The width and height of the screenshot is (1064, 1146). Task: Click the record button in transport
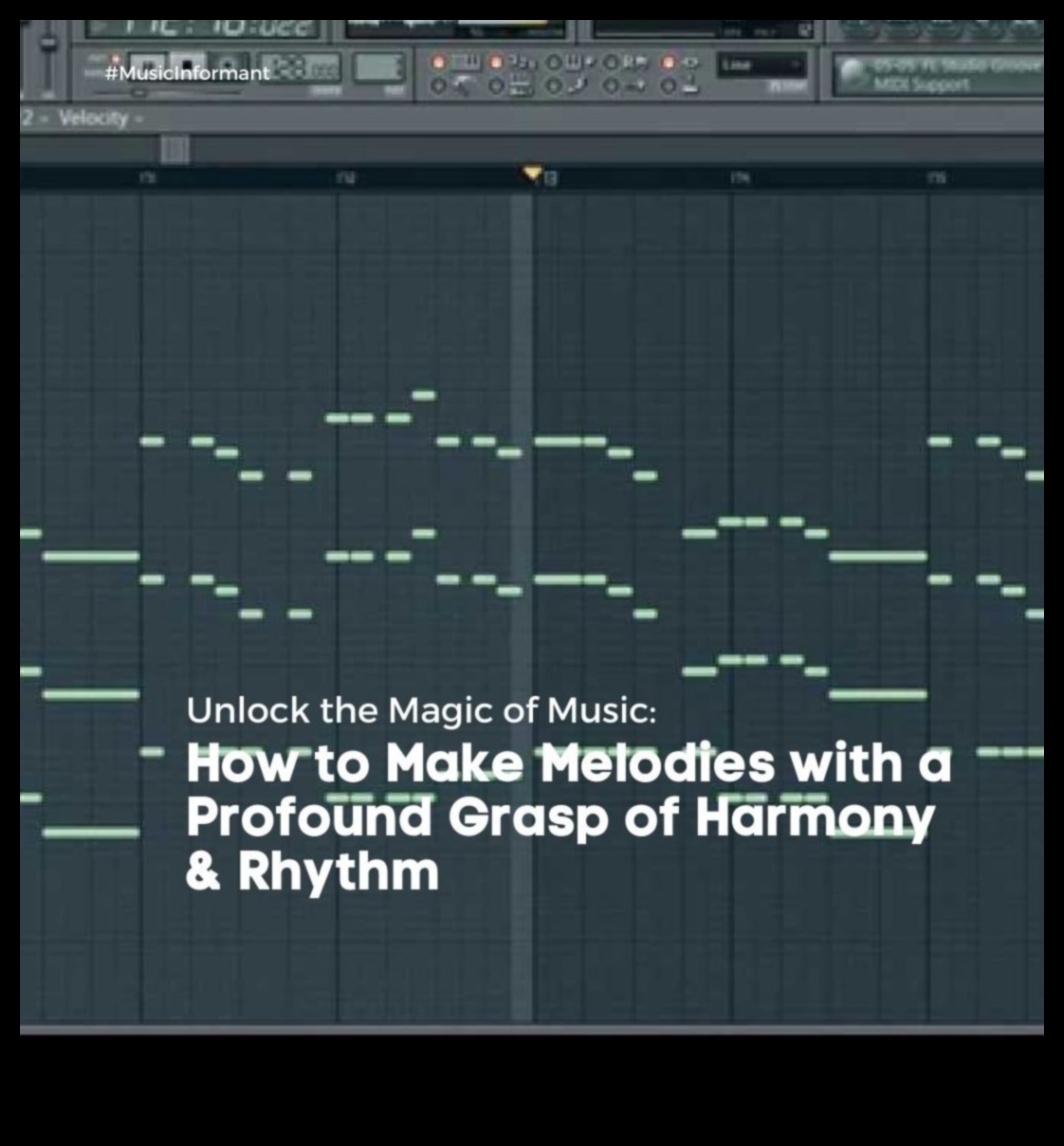tap(228, 68)
